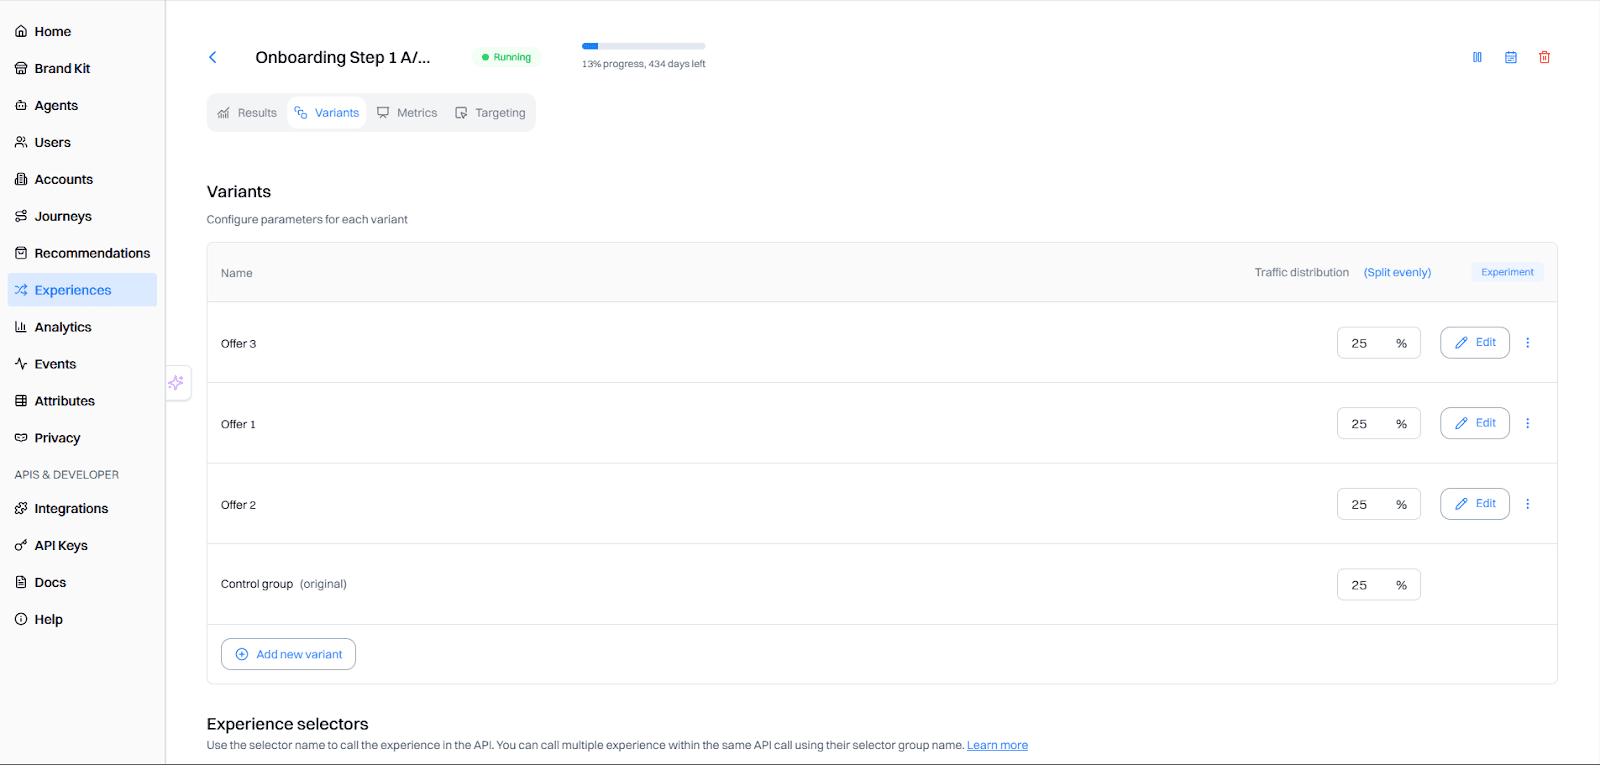Image resolution: width=1600 pixels, height=765 pixels.
Task: Switch to the Metrics tab
Action: [x=407, y=113]
